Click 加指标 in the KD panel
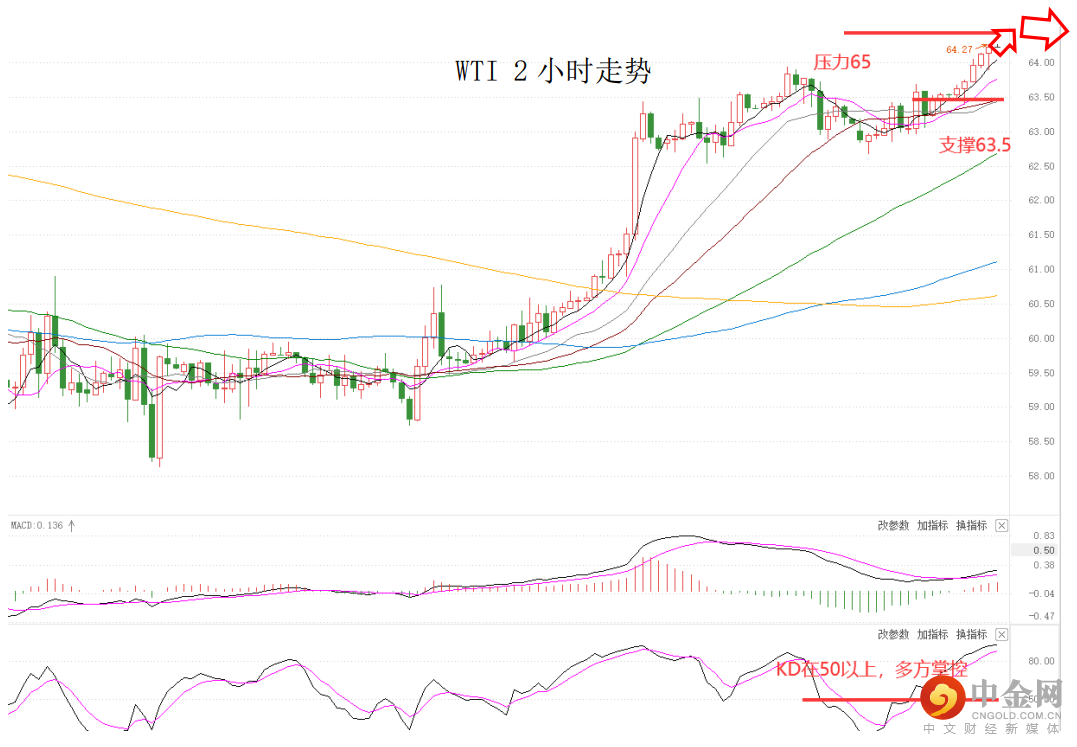The width and height of the screenshot is (1077, 747). [932, 634]
